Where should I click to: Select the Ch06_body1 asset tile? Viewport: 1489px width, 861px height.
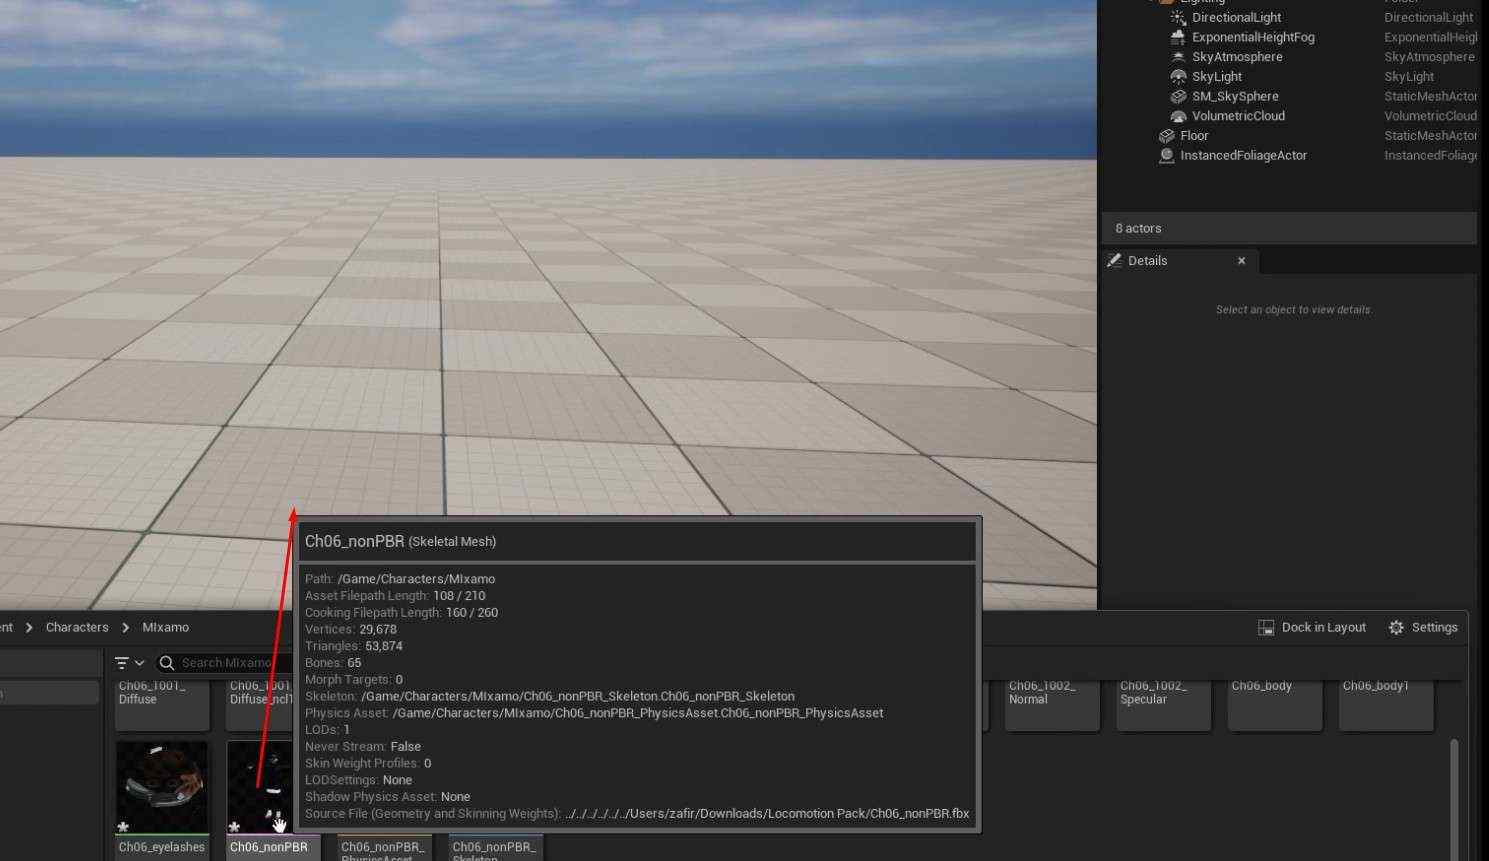[1386, 704]
